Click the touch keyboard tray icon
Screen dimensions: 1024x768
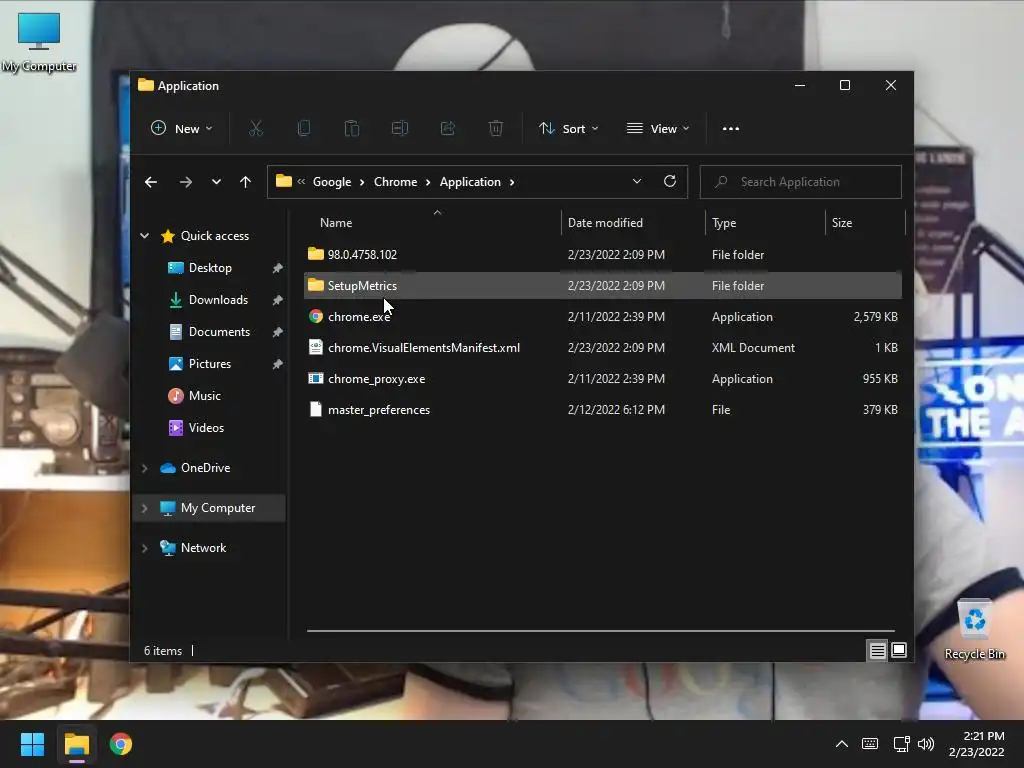tap(870, 744)
